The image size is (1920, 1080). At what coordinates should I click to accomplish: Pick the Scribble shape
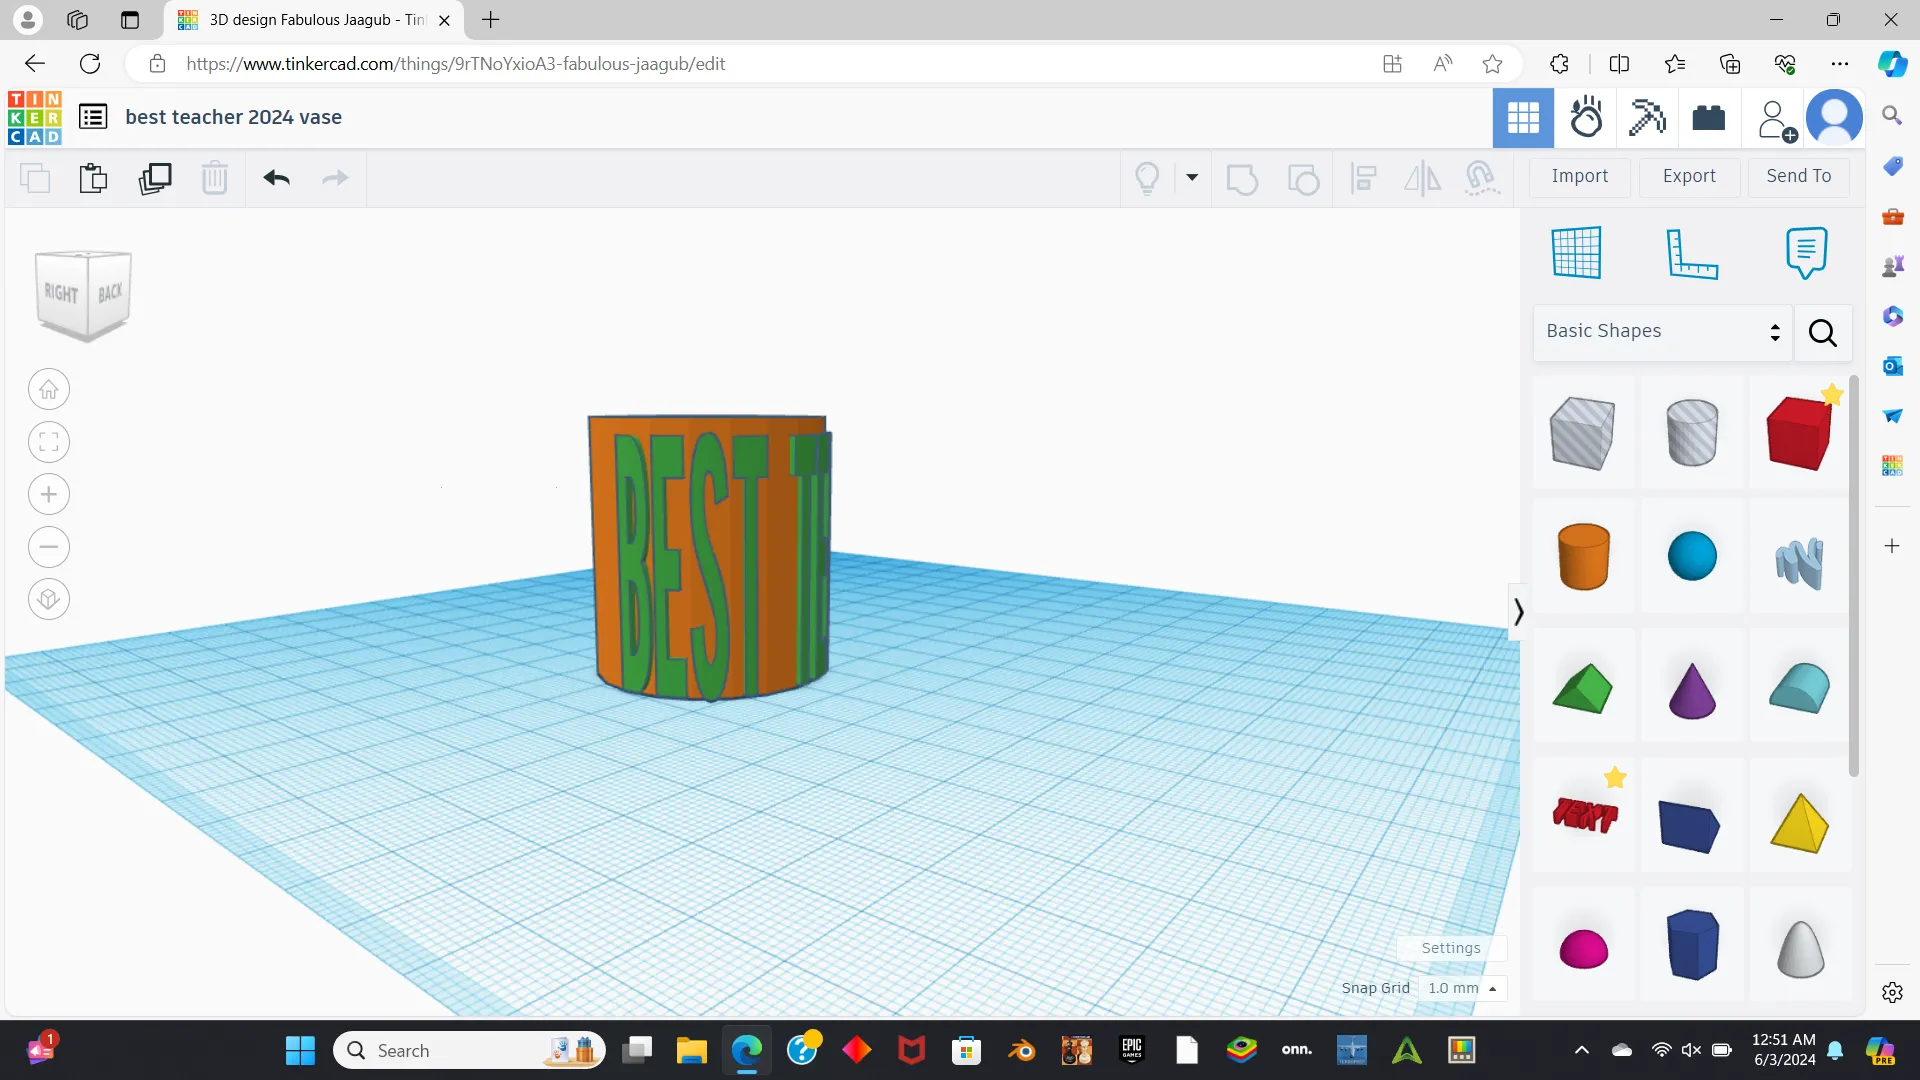pos(1799,563)
